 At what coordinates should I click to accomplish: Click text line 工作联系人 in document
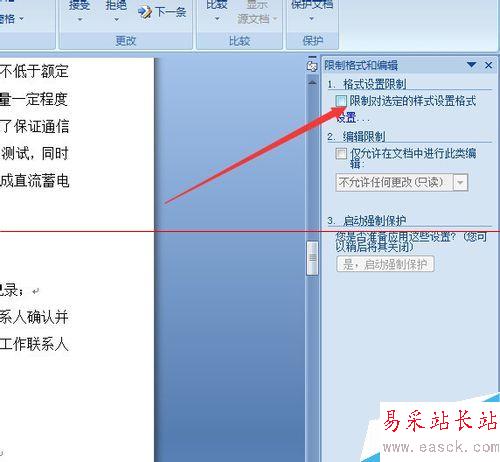[x=34, y=344]
